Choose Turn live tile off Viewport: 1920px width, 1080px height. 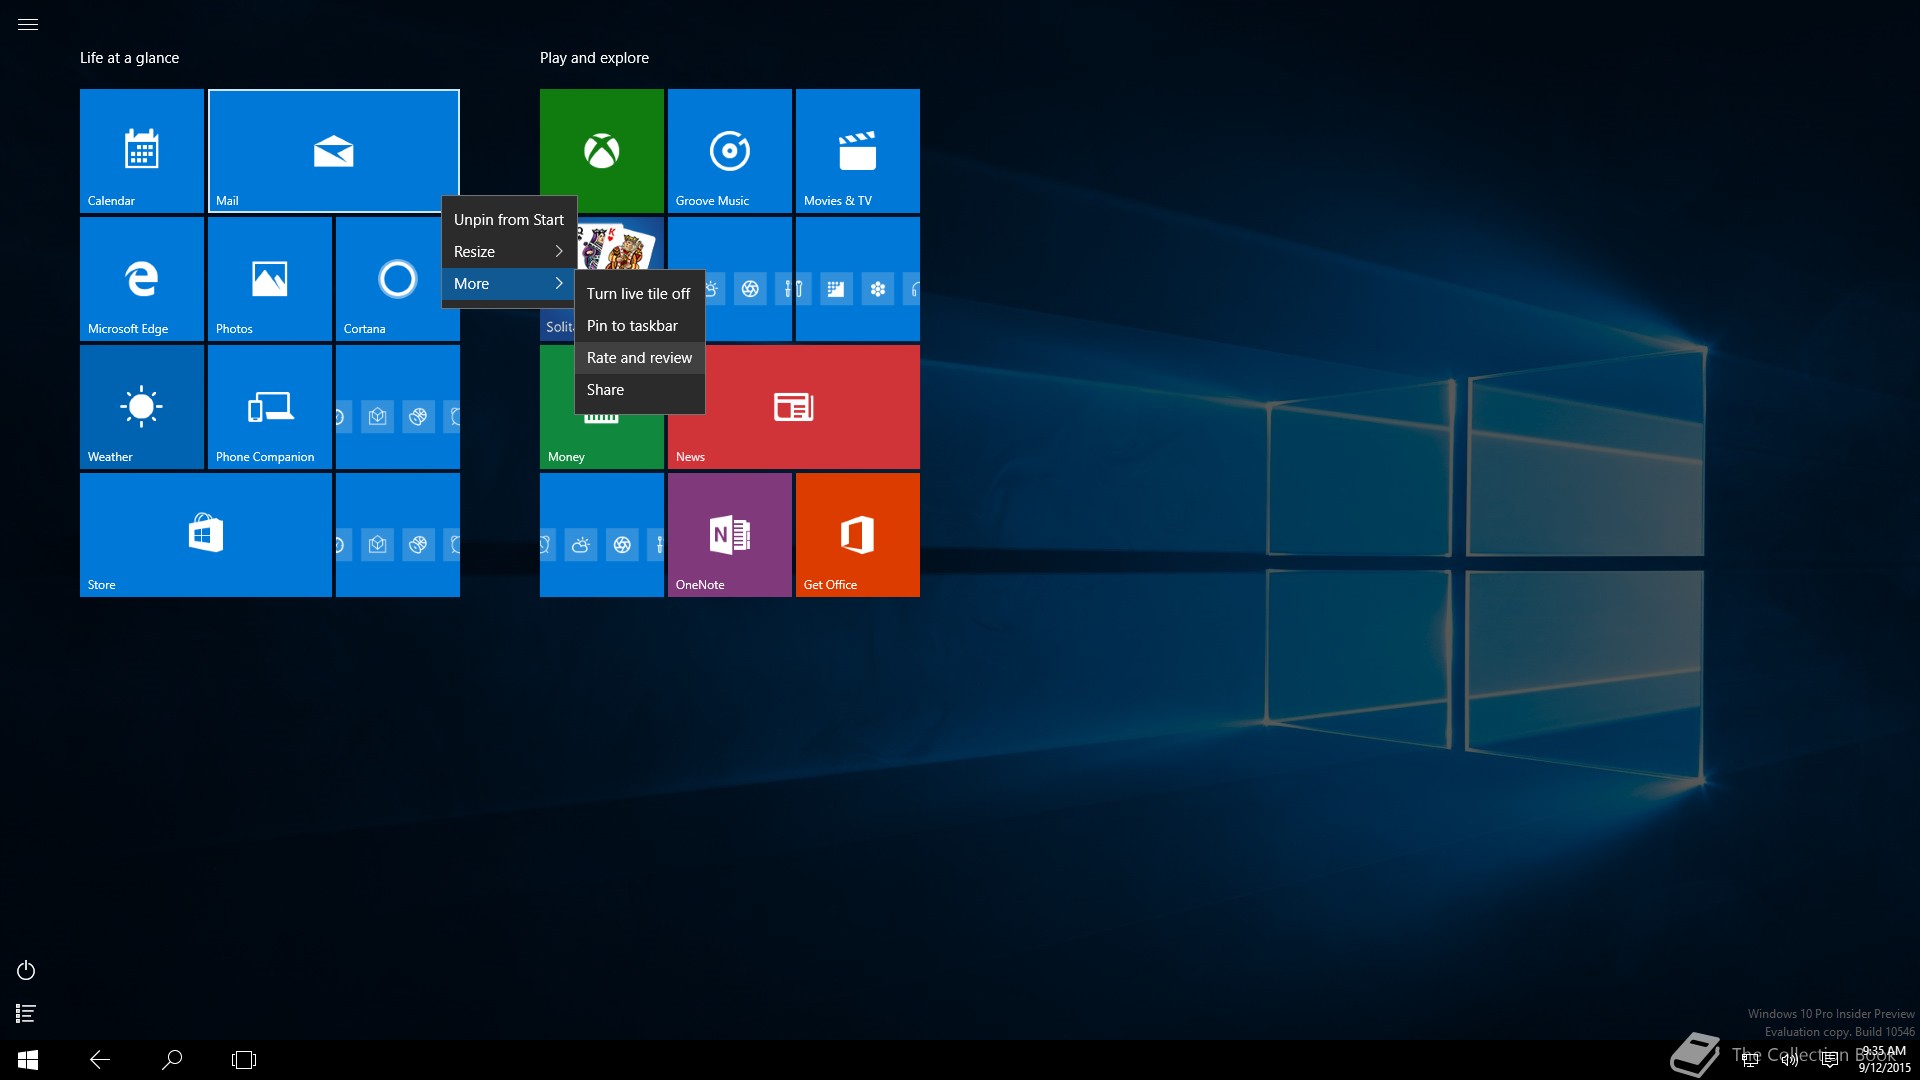640,294
